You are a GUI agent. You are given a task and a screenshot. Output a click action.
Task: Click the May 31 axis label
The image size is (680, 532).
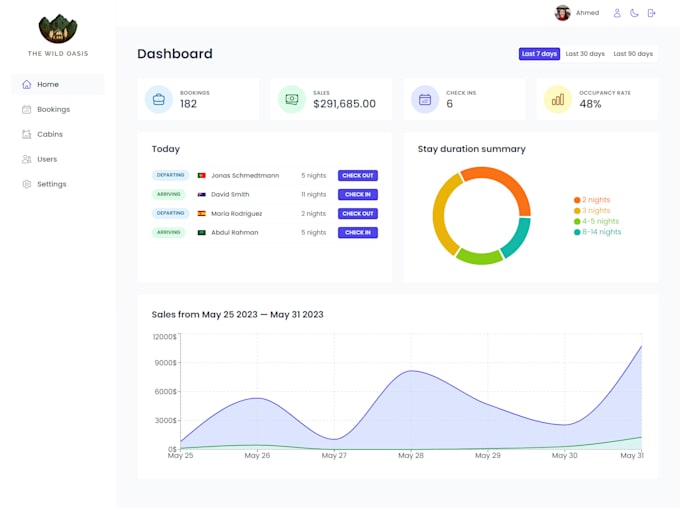tap(632, 456)
